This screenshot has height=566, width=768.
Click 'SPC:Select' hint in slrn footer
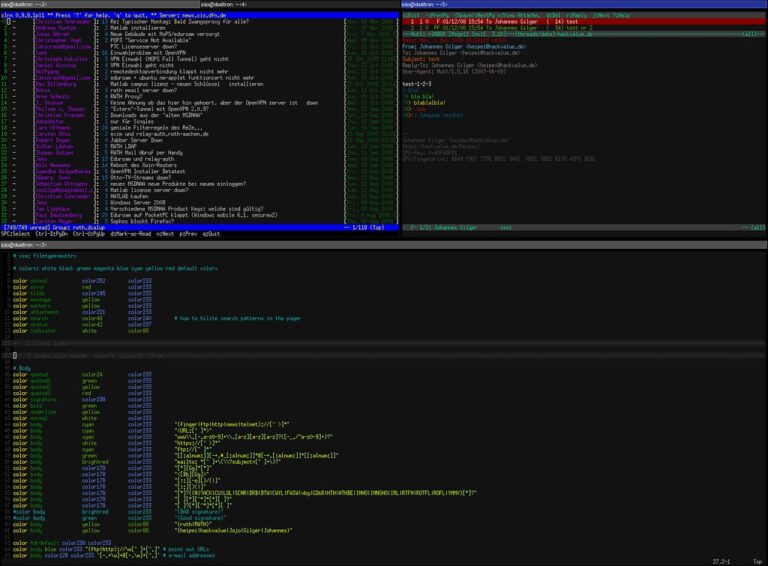point(15,234)
